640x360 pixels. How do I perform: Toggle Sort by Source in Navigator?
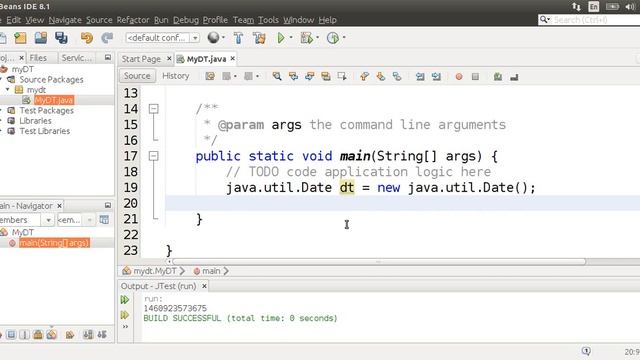pos(102,335)
